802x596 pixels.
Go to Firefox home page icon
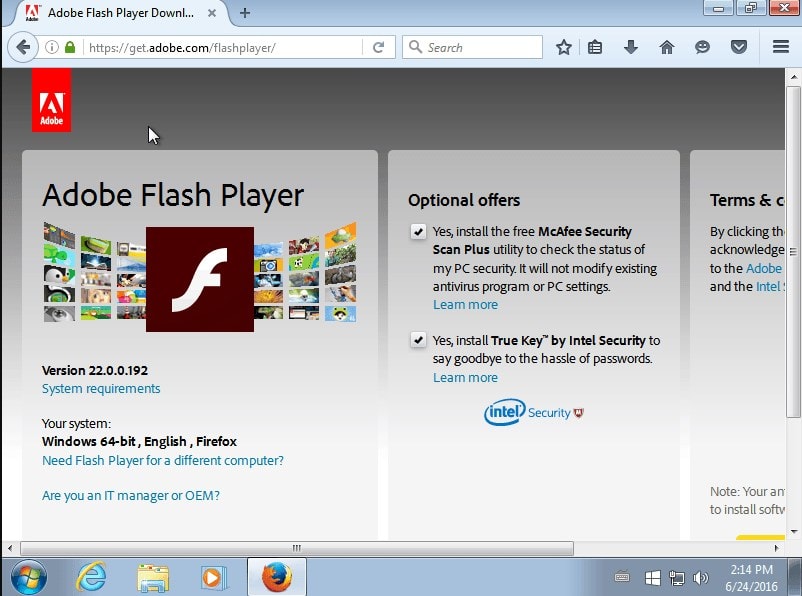tap(666, 48)
